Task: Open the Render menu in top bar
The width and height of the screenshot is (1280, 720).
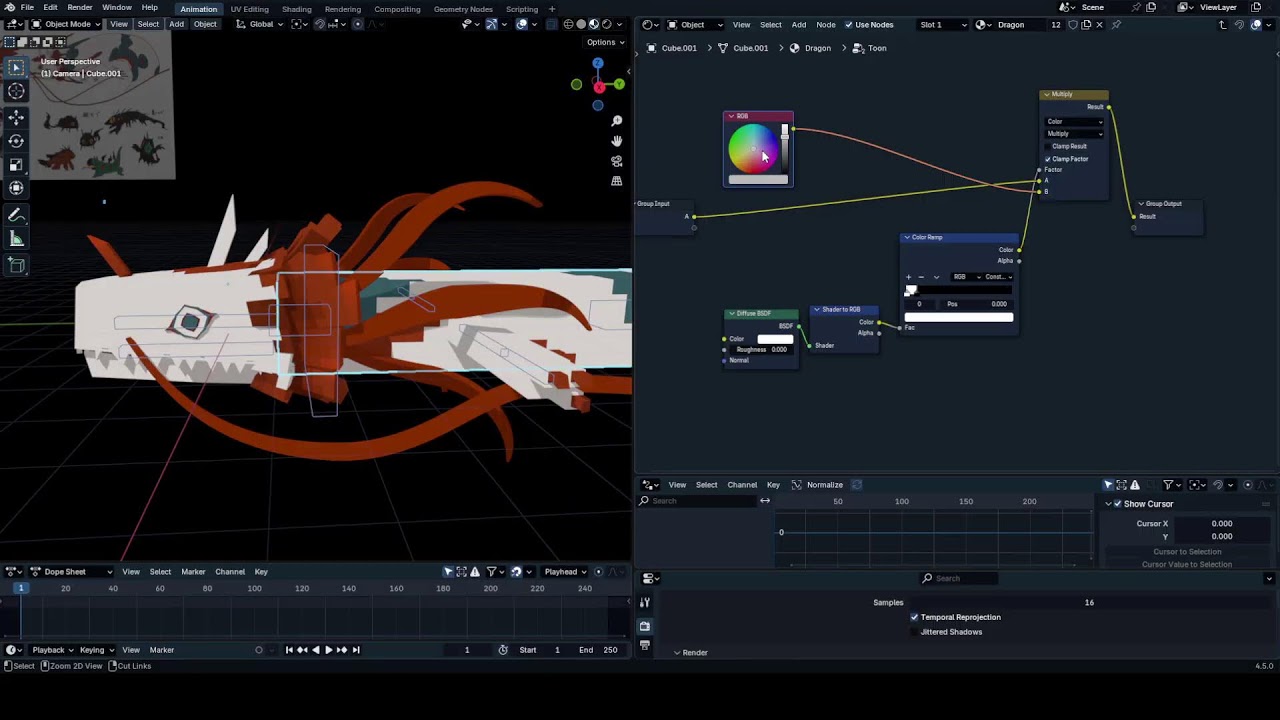Action: pos(80,8)
